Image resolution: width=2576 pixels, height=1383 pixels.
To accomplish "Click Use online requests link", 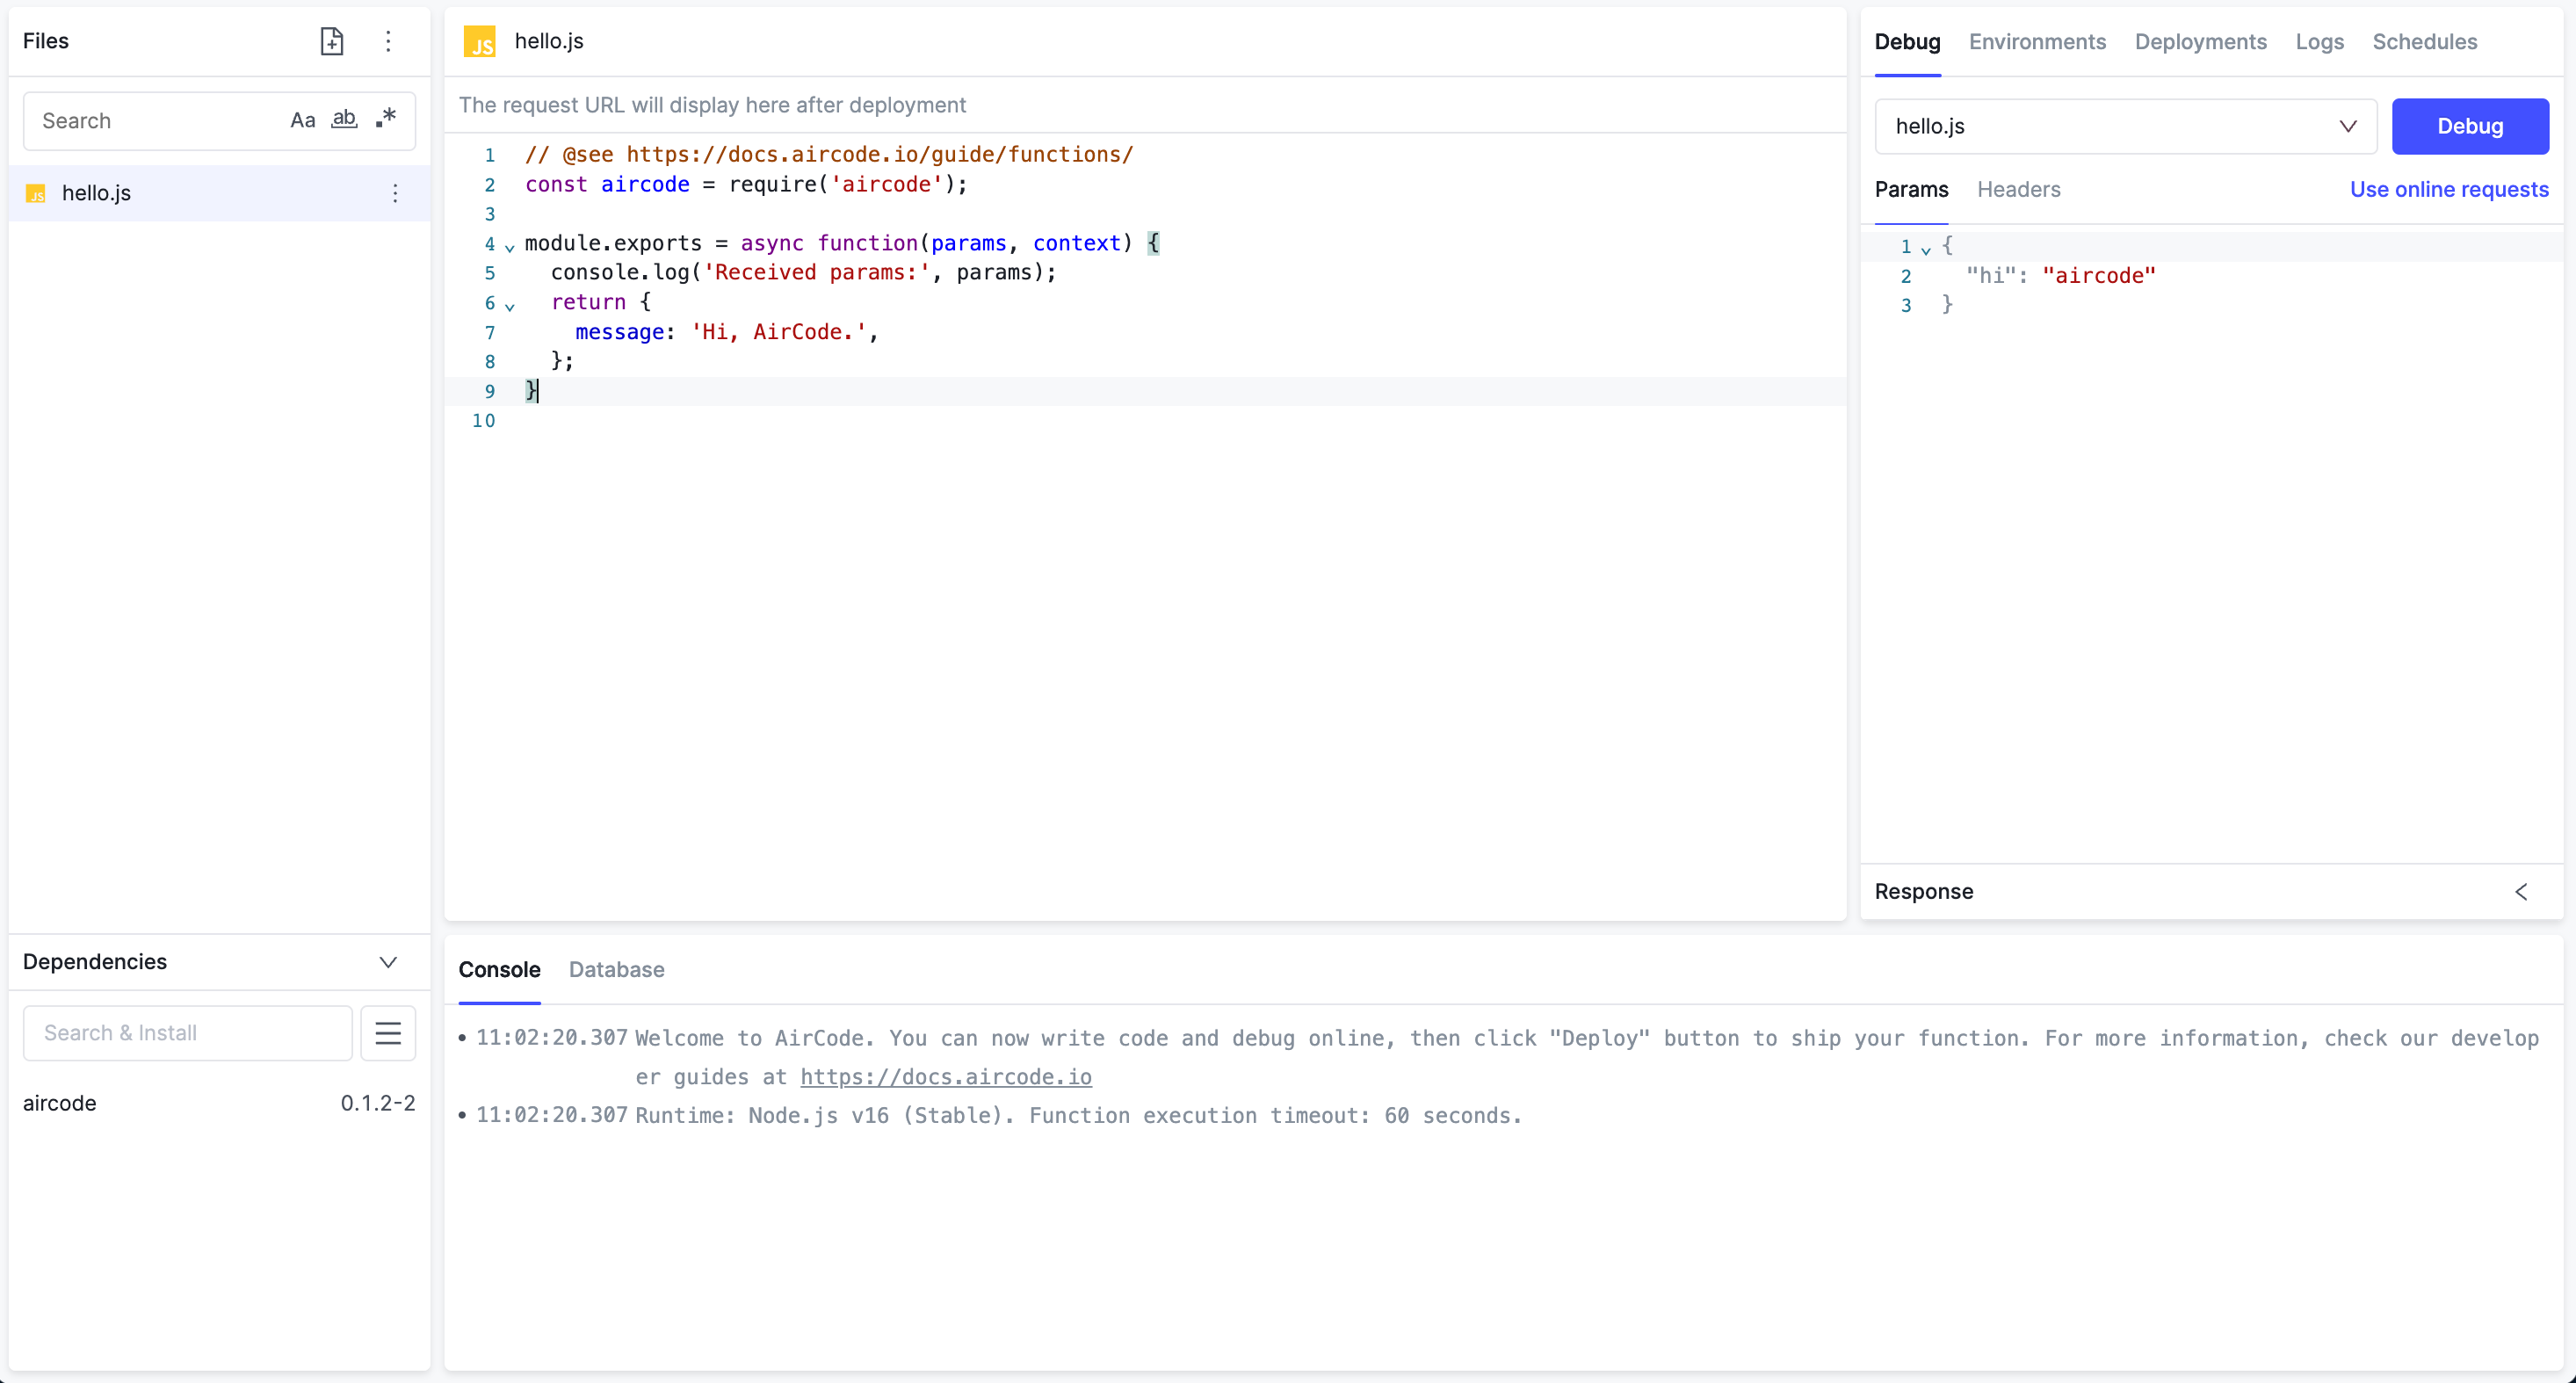I will point(2448,189).
